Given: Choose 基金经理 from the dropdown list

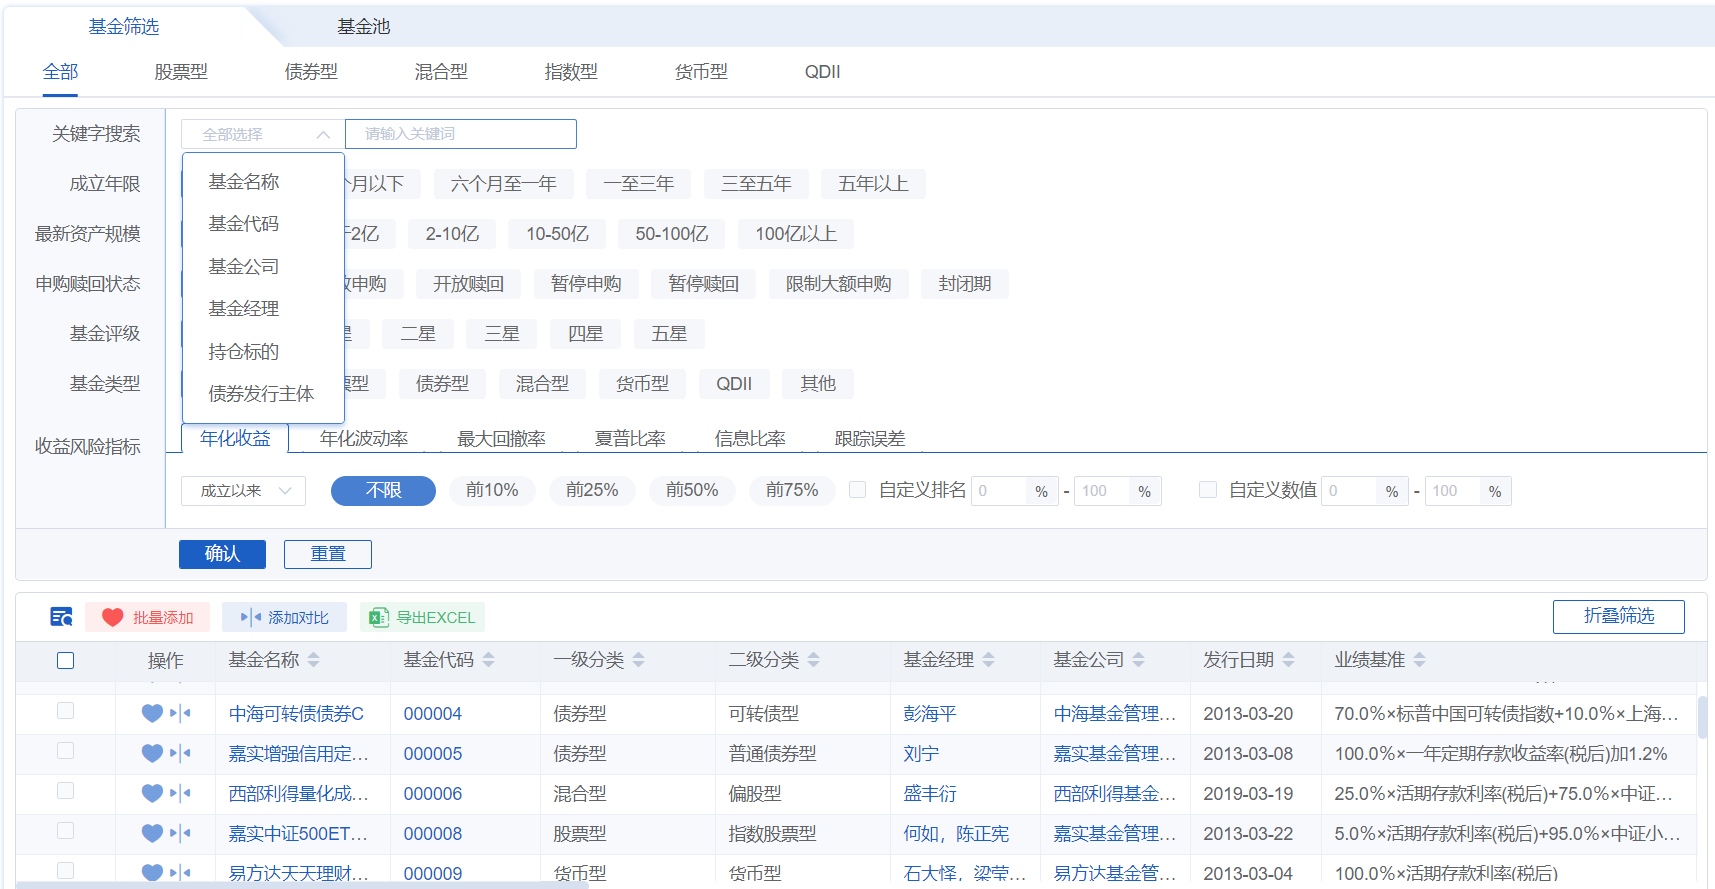Looking at the screenshot, I should coord(243,309).
